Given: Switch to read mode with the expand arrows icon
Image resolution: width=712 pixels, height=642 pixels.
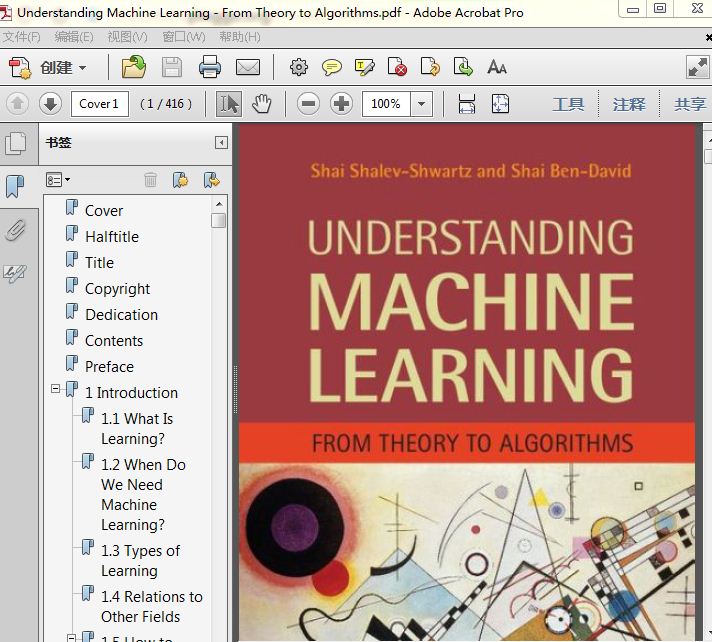Looking at the screenshot, I should [697, 68].
